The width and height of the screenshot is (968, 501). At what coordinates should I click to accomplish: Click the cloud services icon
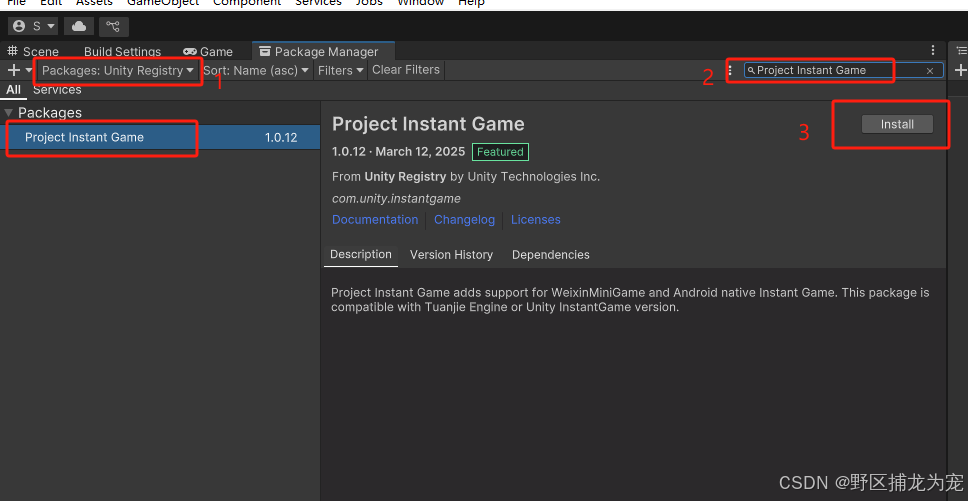coord(79,26)
